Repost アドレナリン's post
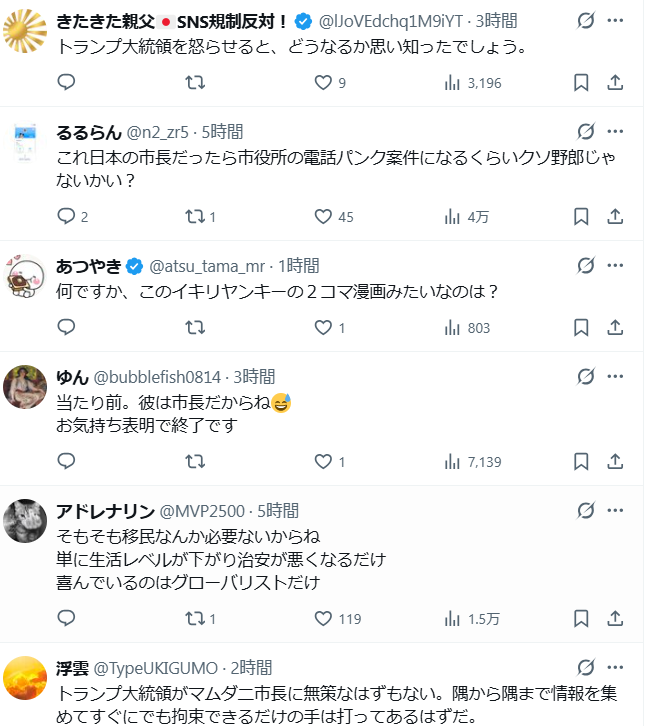The height and width of the screenshot is (726, 646). click(x=197, y=618)
